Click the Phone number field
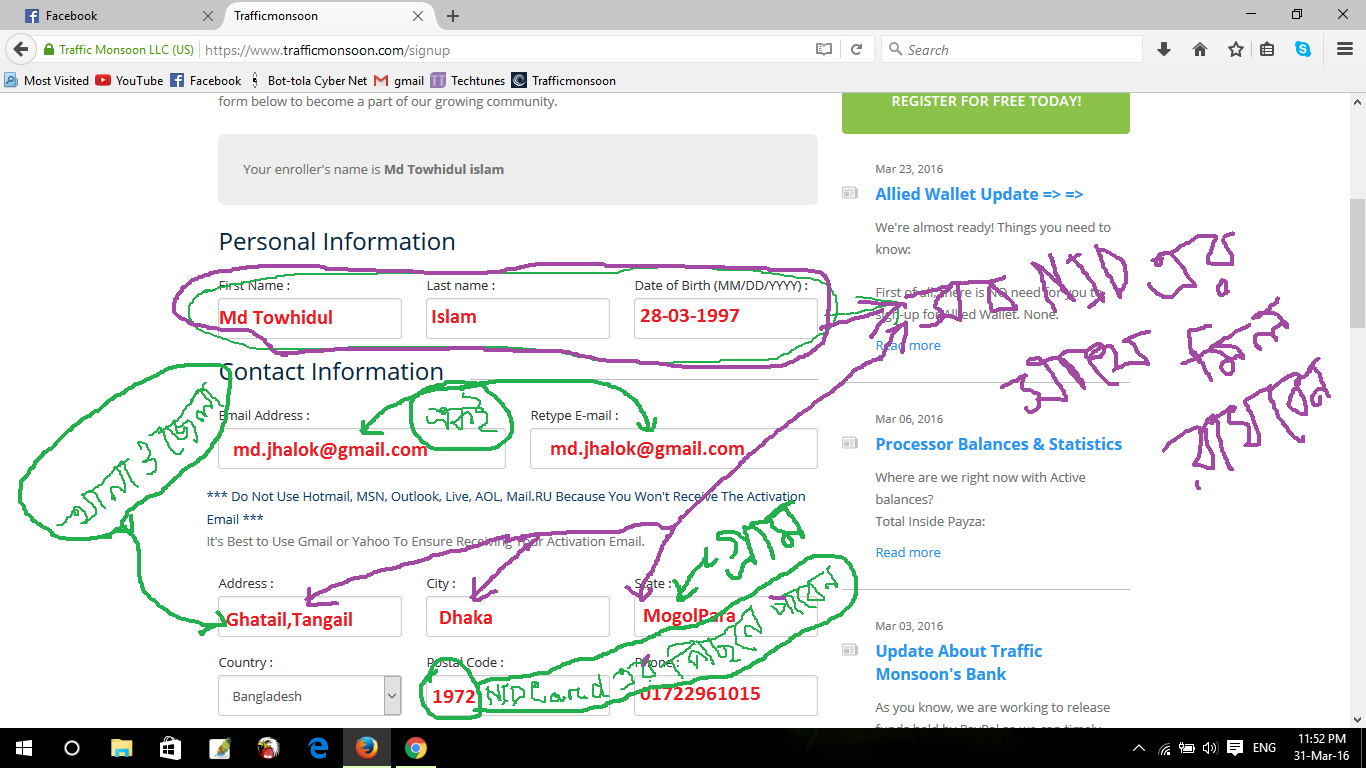The width and height of the screenshot is (1366, 768). click(726, 695)
